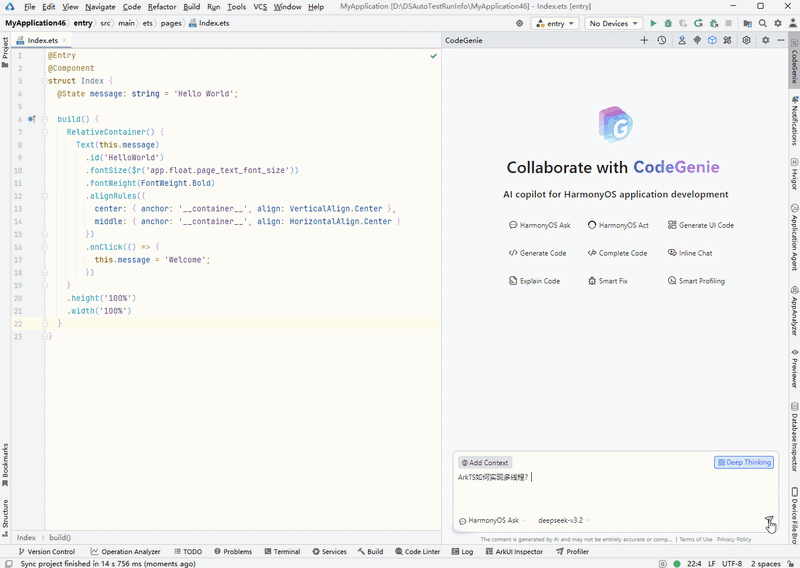The width and height of the screenshot is (800, 568).
Task: Hide the CodeGenie panel with minus icon
Action: tap(782, 41)
